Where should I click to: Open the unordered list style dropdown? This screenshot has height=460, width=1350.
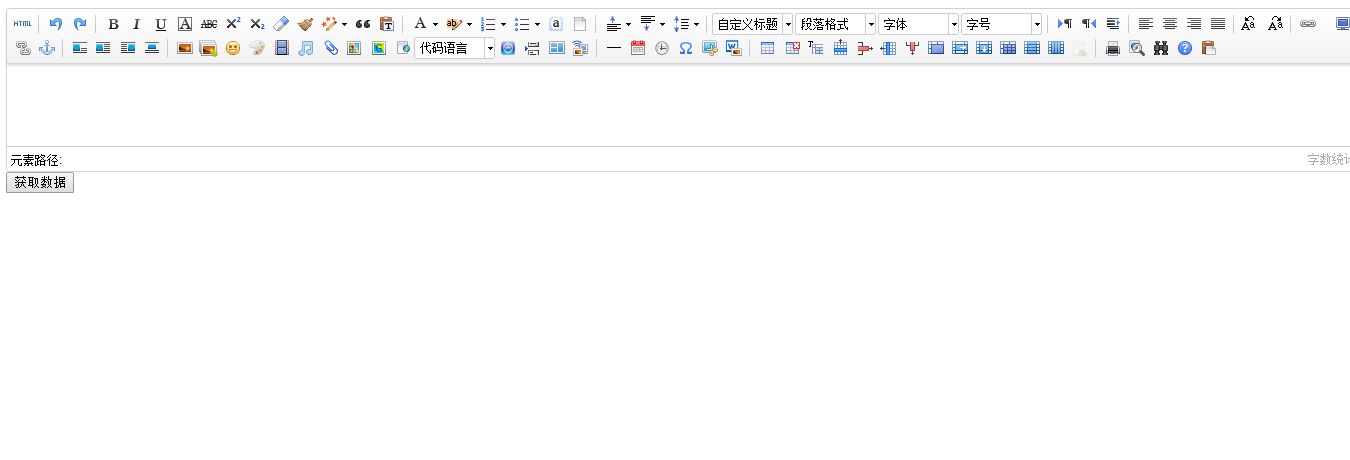point(537,24)
